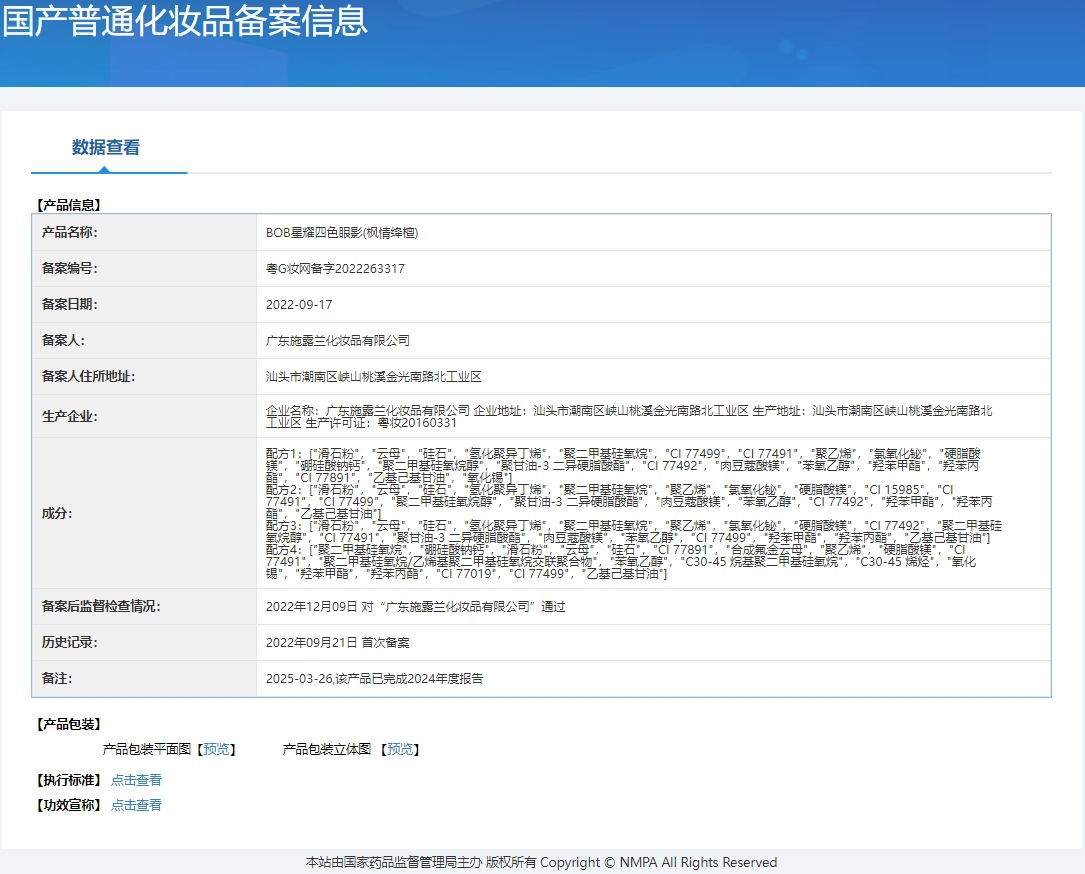Image resolution: width=1085 pixels, height=874 pixels.
Task: Click the inspection record 2022年12月09日 通过
Action: (415, 607)
